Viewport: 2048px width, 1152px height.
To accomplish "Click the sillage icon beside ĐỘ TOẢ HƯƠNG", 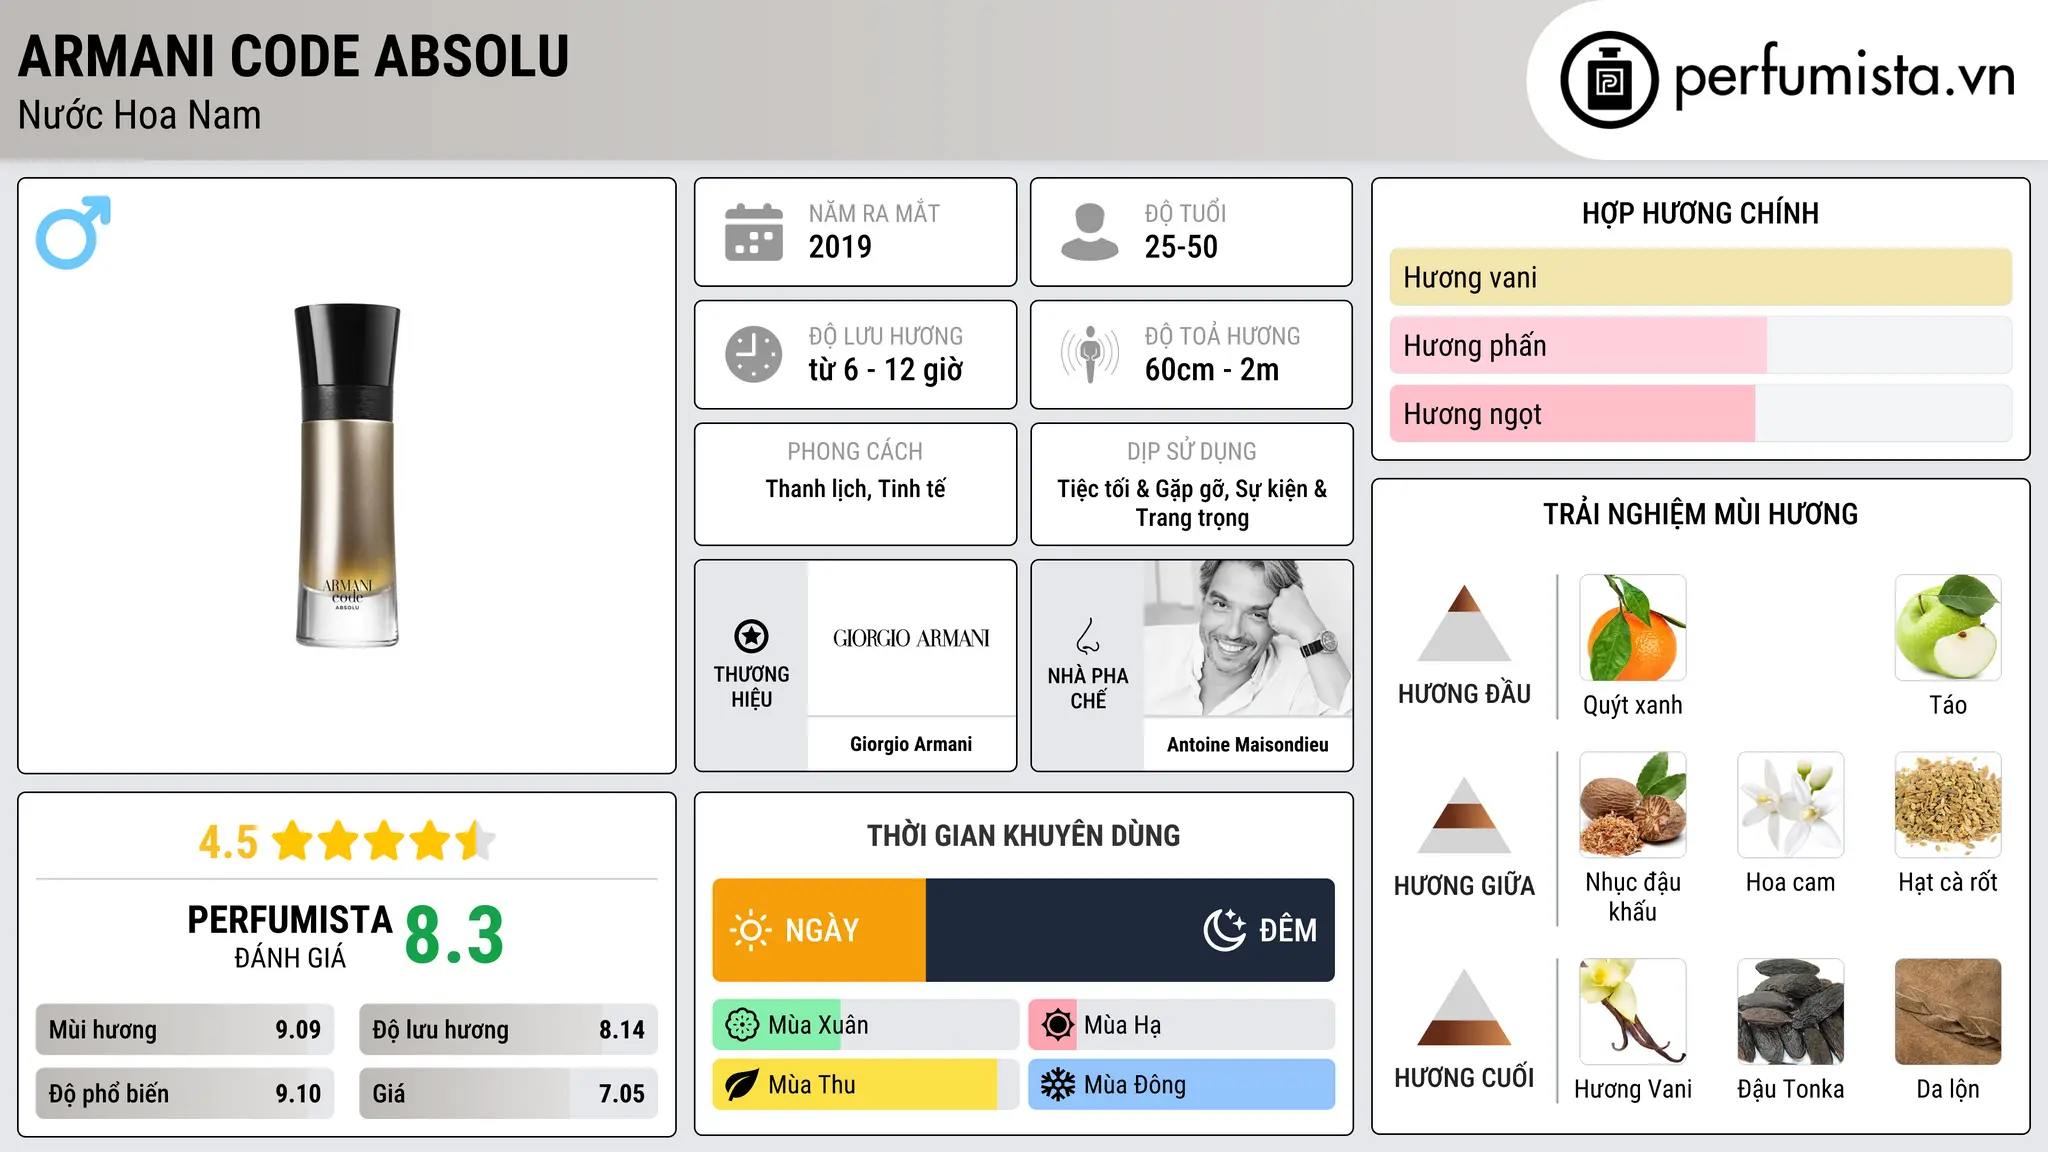I will click(1090, 354).
